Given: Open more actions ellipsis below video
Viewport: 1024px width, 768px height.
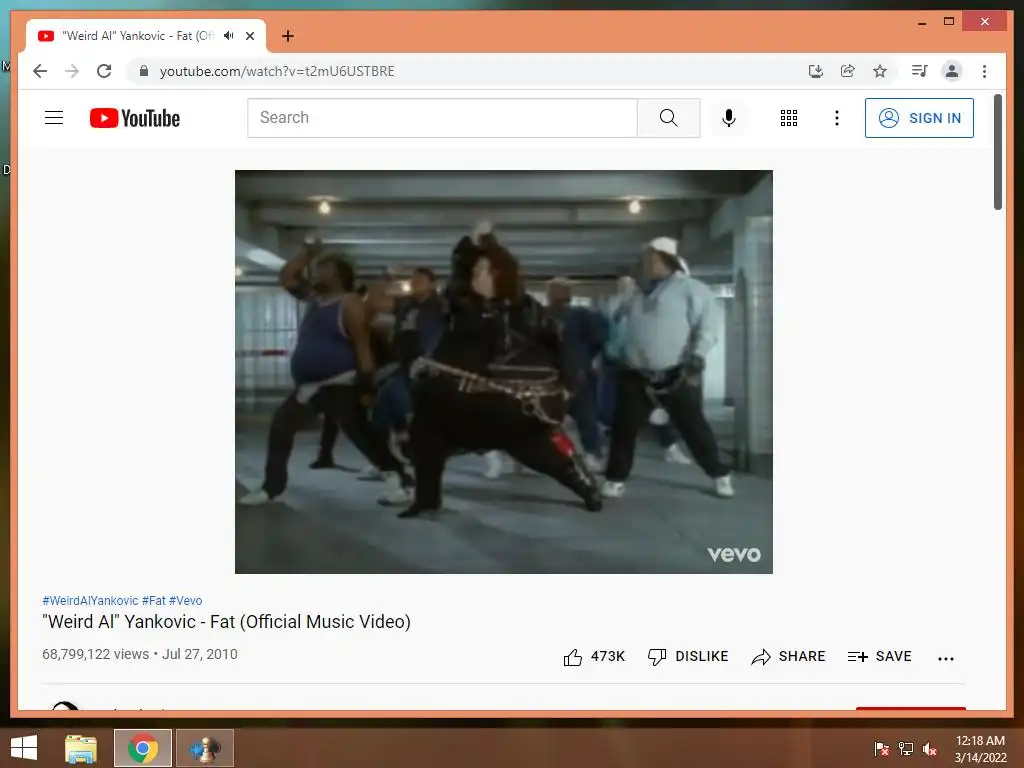Looking at the screenshot, I should (946, 658).
